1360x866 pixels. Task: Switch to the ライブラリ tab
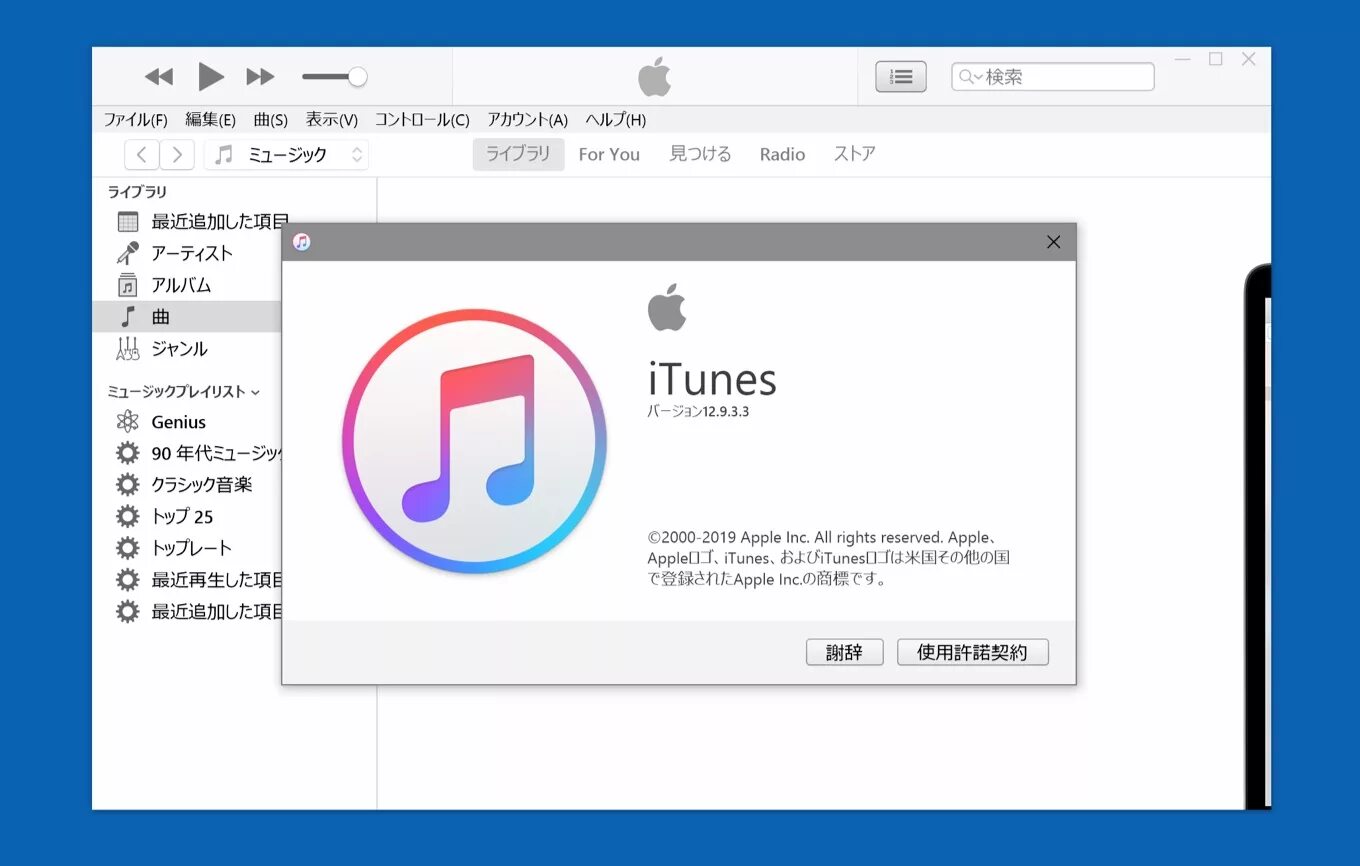tap(518, 154)
